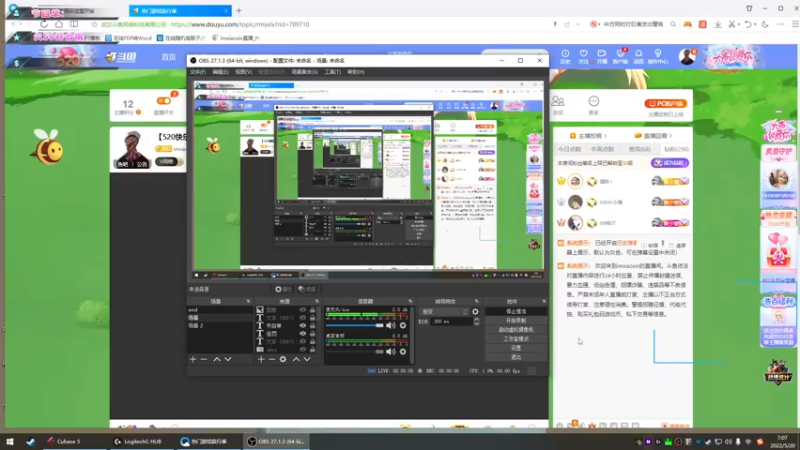Remove selected scene with minus icon
800x450 pixels.
click(x=204, y=359)
